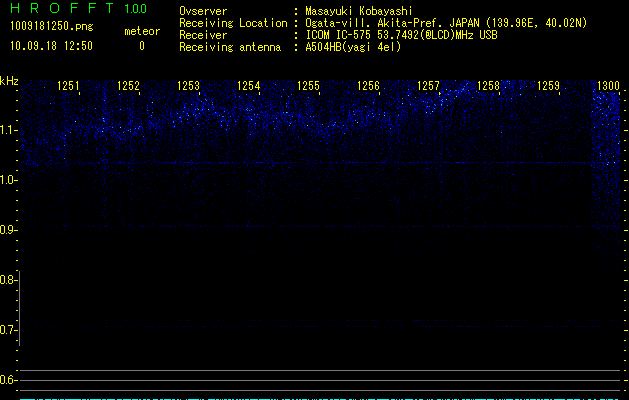Click the 1254 time marker
629x400 pixels.
(248, 86)
